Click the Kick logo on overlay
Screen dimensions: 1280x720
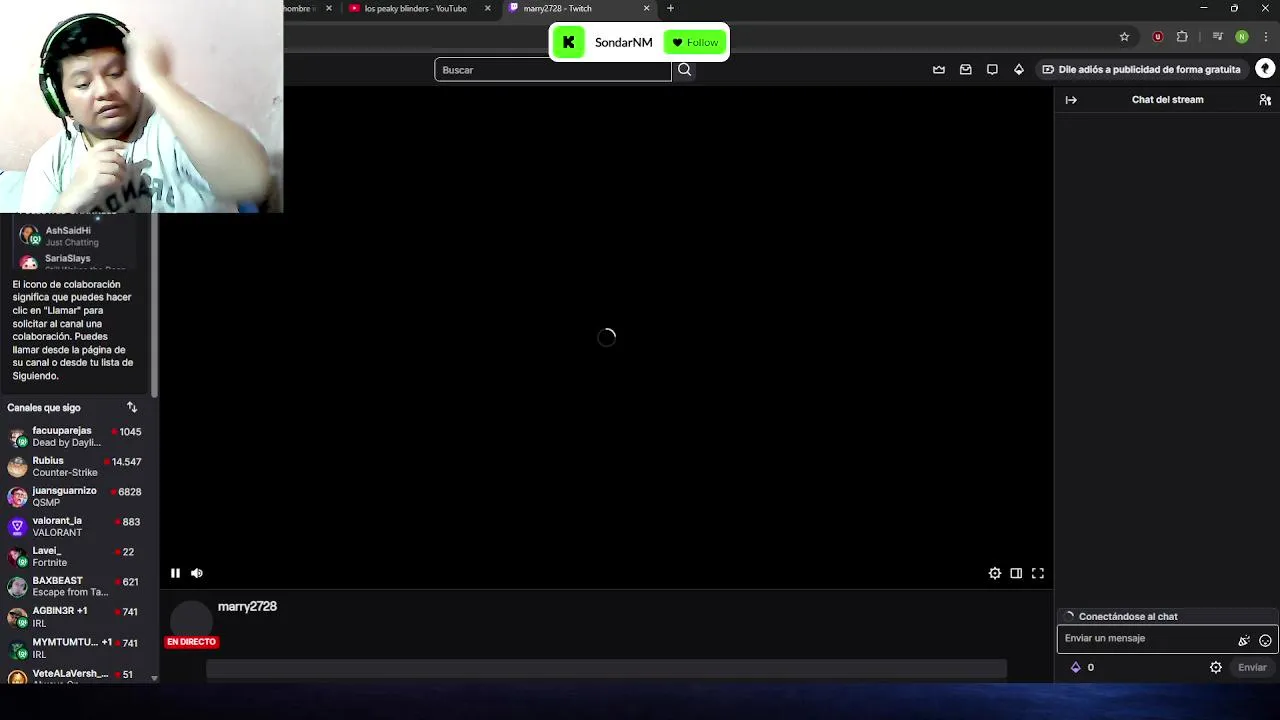(x=568, y=42)
